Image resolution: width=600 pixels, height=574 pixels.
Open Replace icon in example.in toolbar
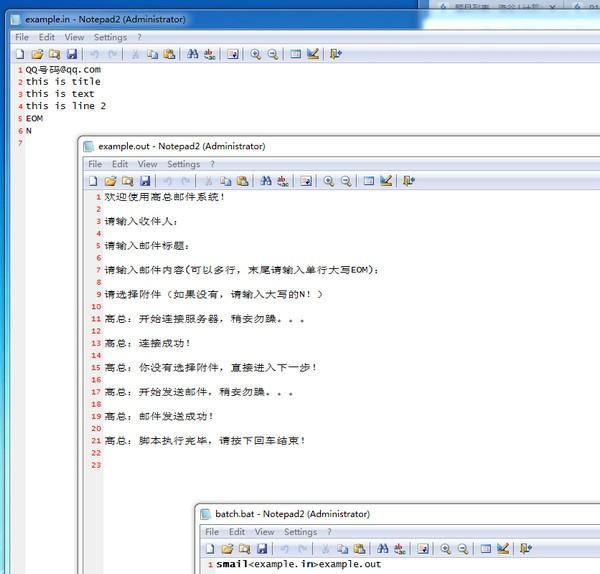click(210, 54)
